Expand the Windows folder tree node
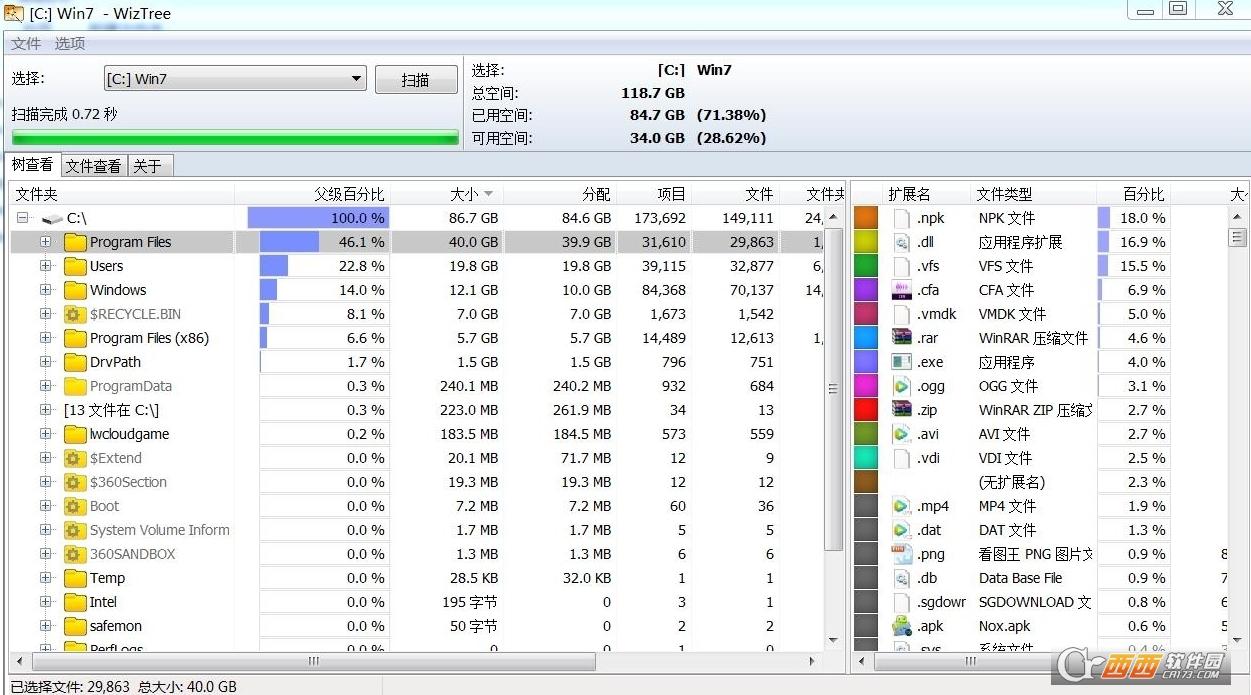Screen dimensions: 1251x695 46,290
